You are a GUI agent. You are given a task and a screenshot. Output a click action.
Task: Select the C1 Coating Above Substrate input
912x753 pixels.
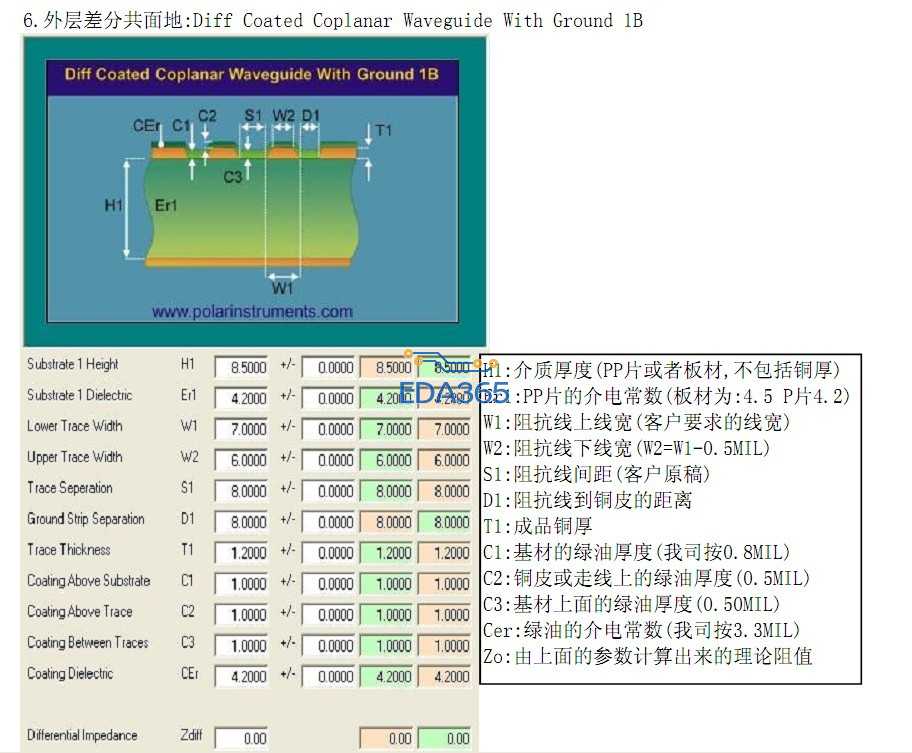(x=241, y=583)
